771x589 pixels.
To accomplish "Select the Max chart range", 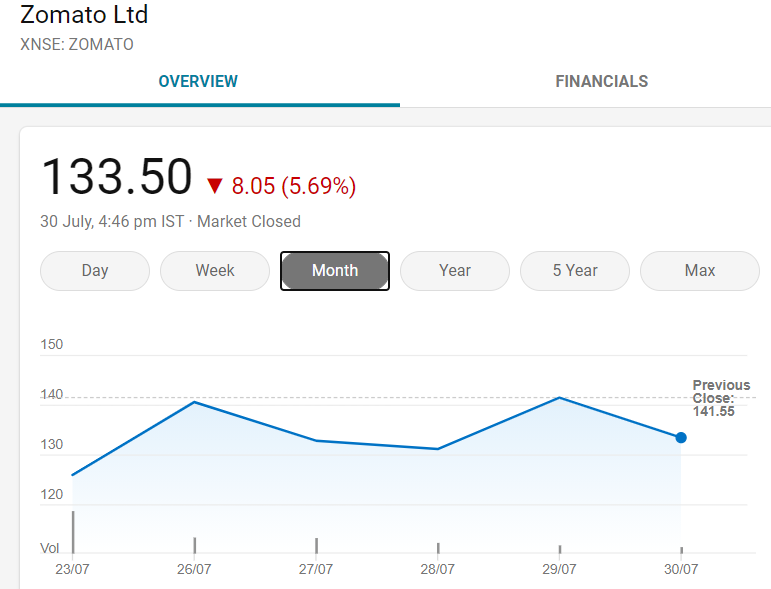I will (700, 271).
